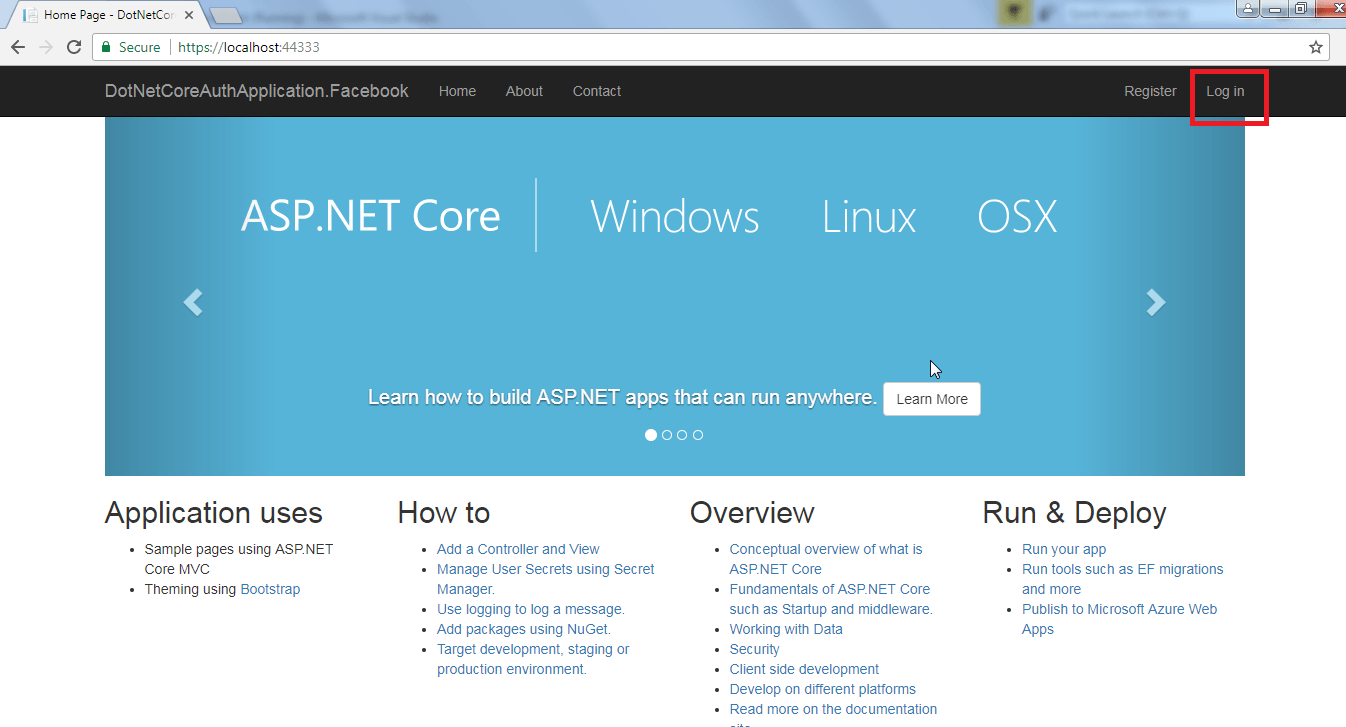Open the Register nav link
The height and width of the screenshot is (727, 1346).
[x=1150, y=91]
